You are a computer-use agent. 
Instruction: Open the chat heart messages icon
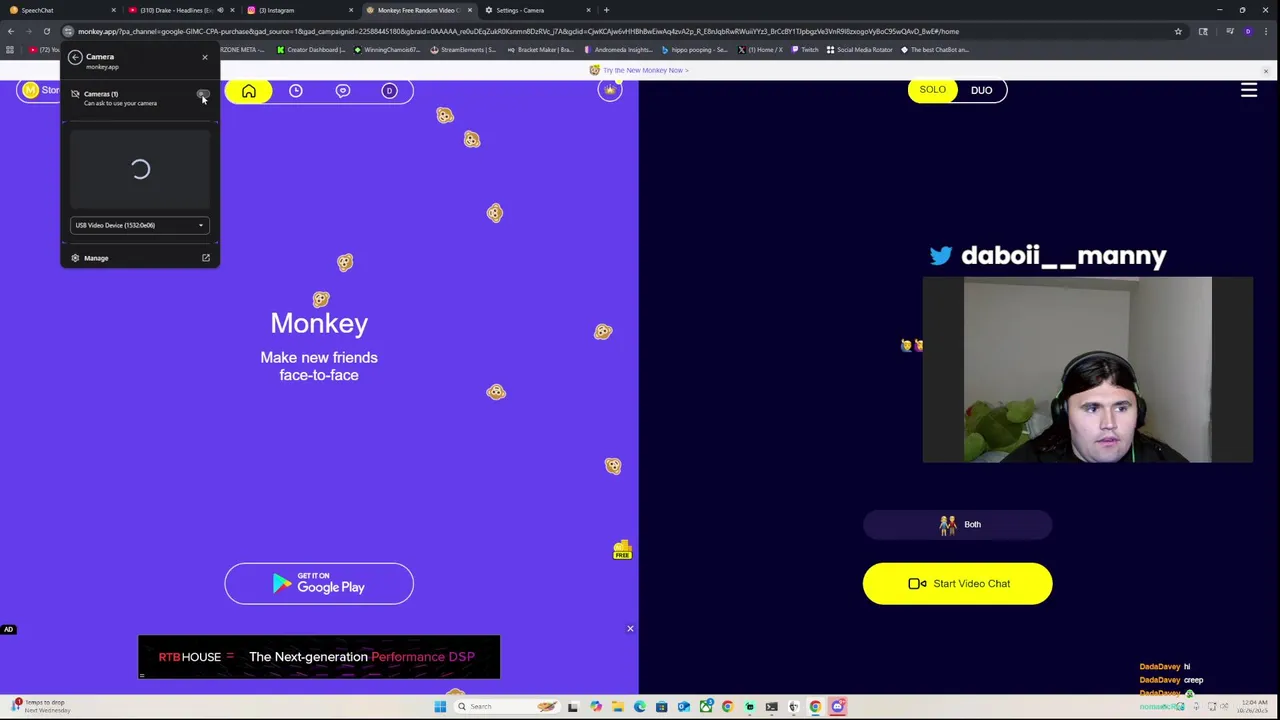pos(343,91)
